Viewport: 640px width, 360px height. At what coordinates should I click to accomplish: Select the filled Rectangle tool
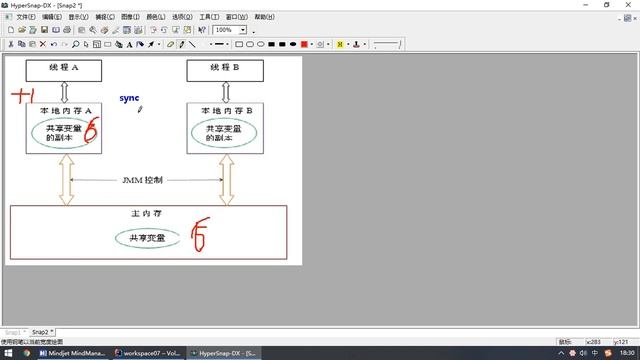pos(271,44)
